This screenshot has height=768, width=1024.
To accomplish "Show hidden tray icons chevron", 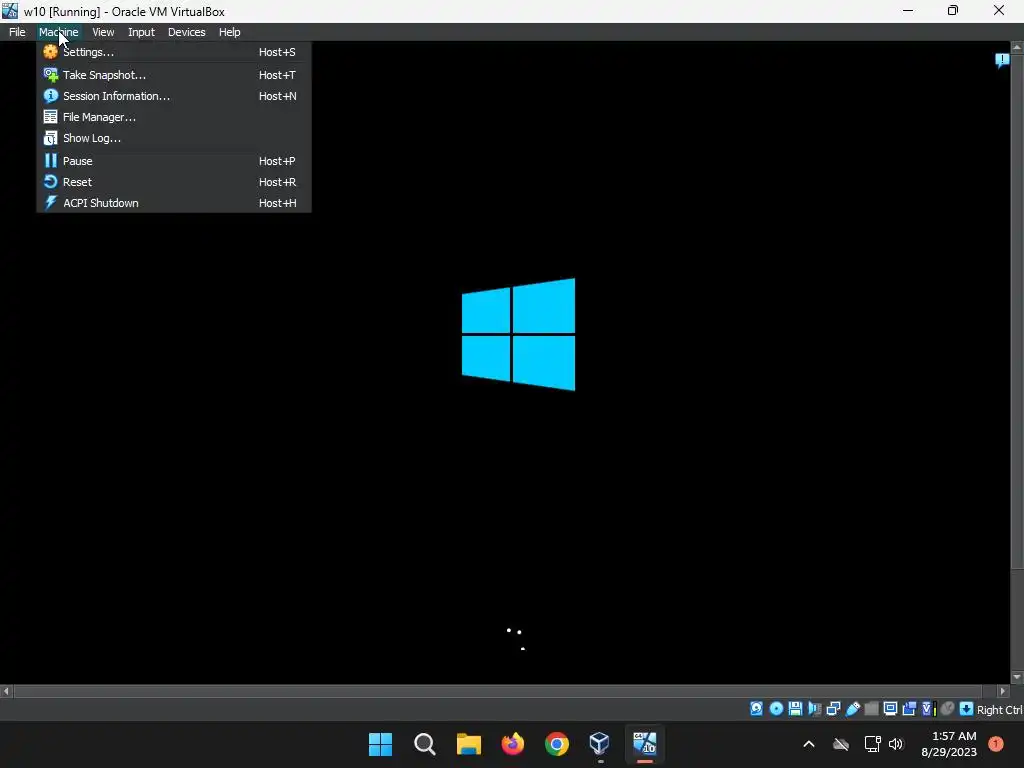I will [x=808, y=744].
